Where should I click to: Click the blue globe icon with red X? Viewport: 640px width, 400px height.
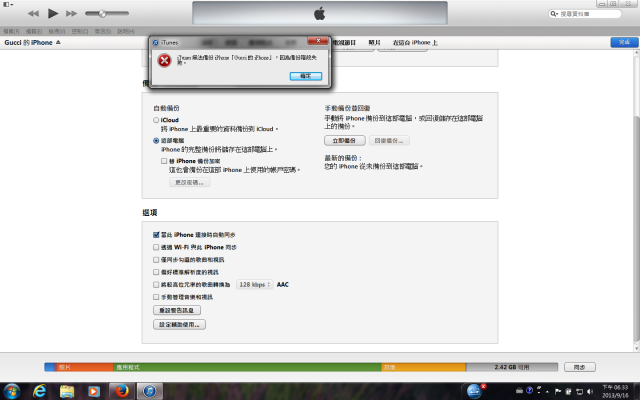(x=475, y=391)
